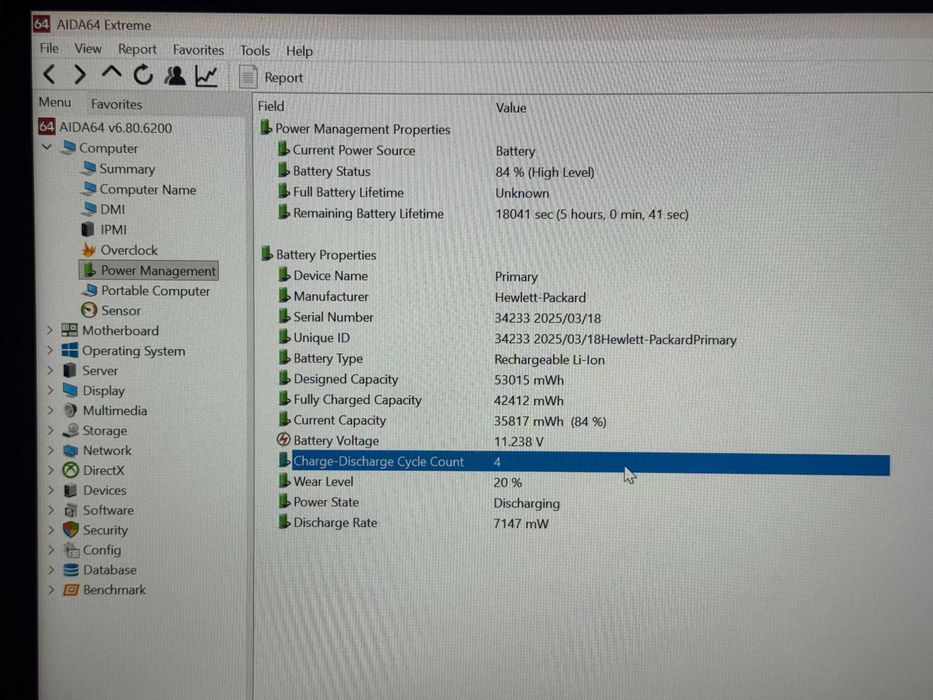Select the Power Management tree item
This screenshot has height=700, width=933.
(149, 270)
